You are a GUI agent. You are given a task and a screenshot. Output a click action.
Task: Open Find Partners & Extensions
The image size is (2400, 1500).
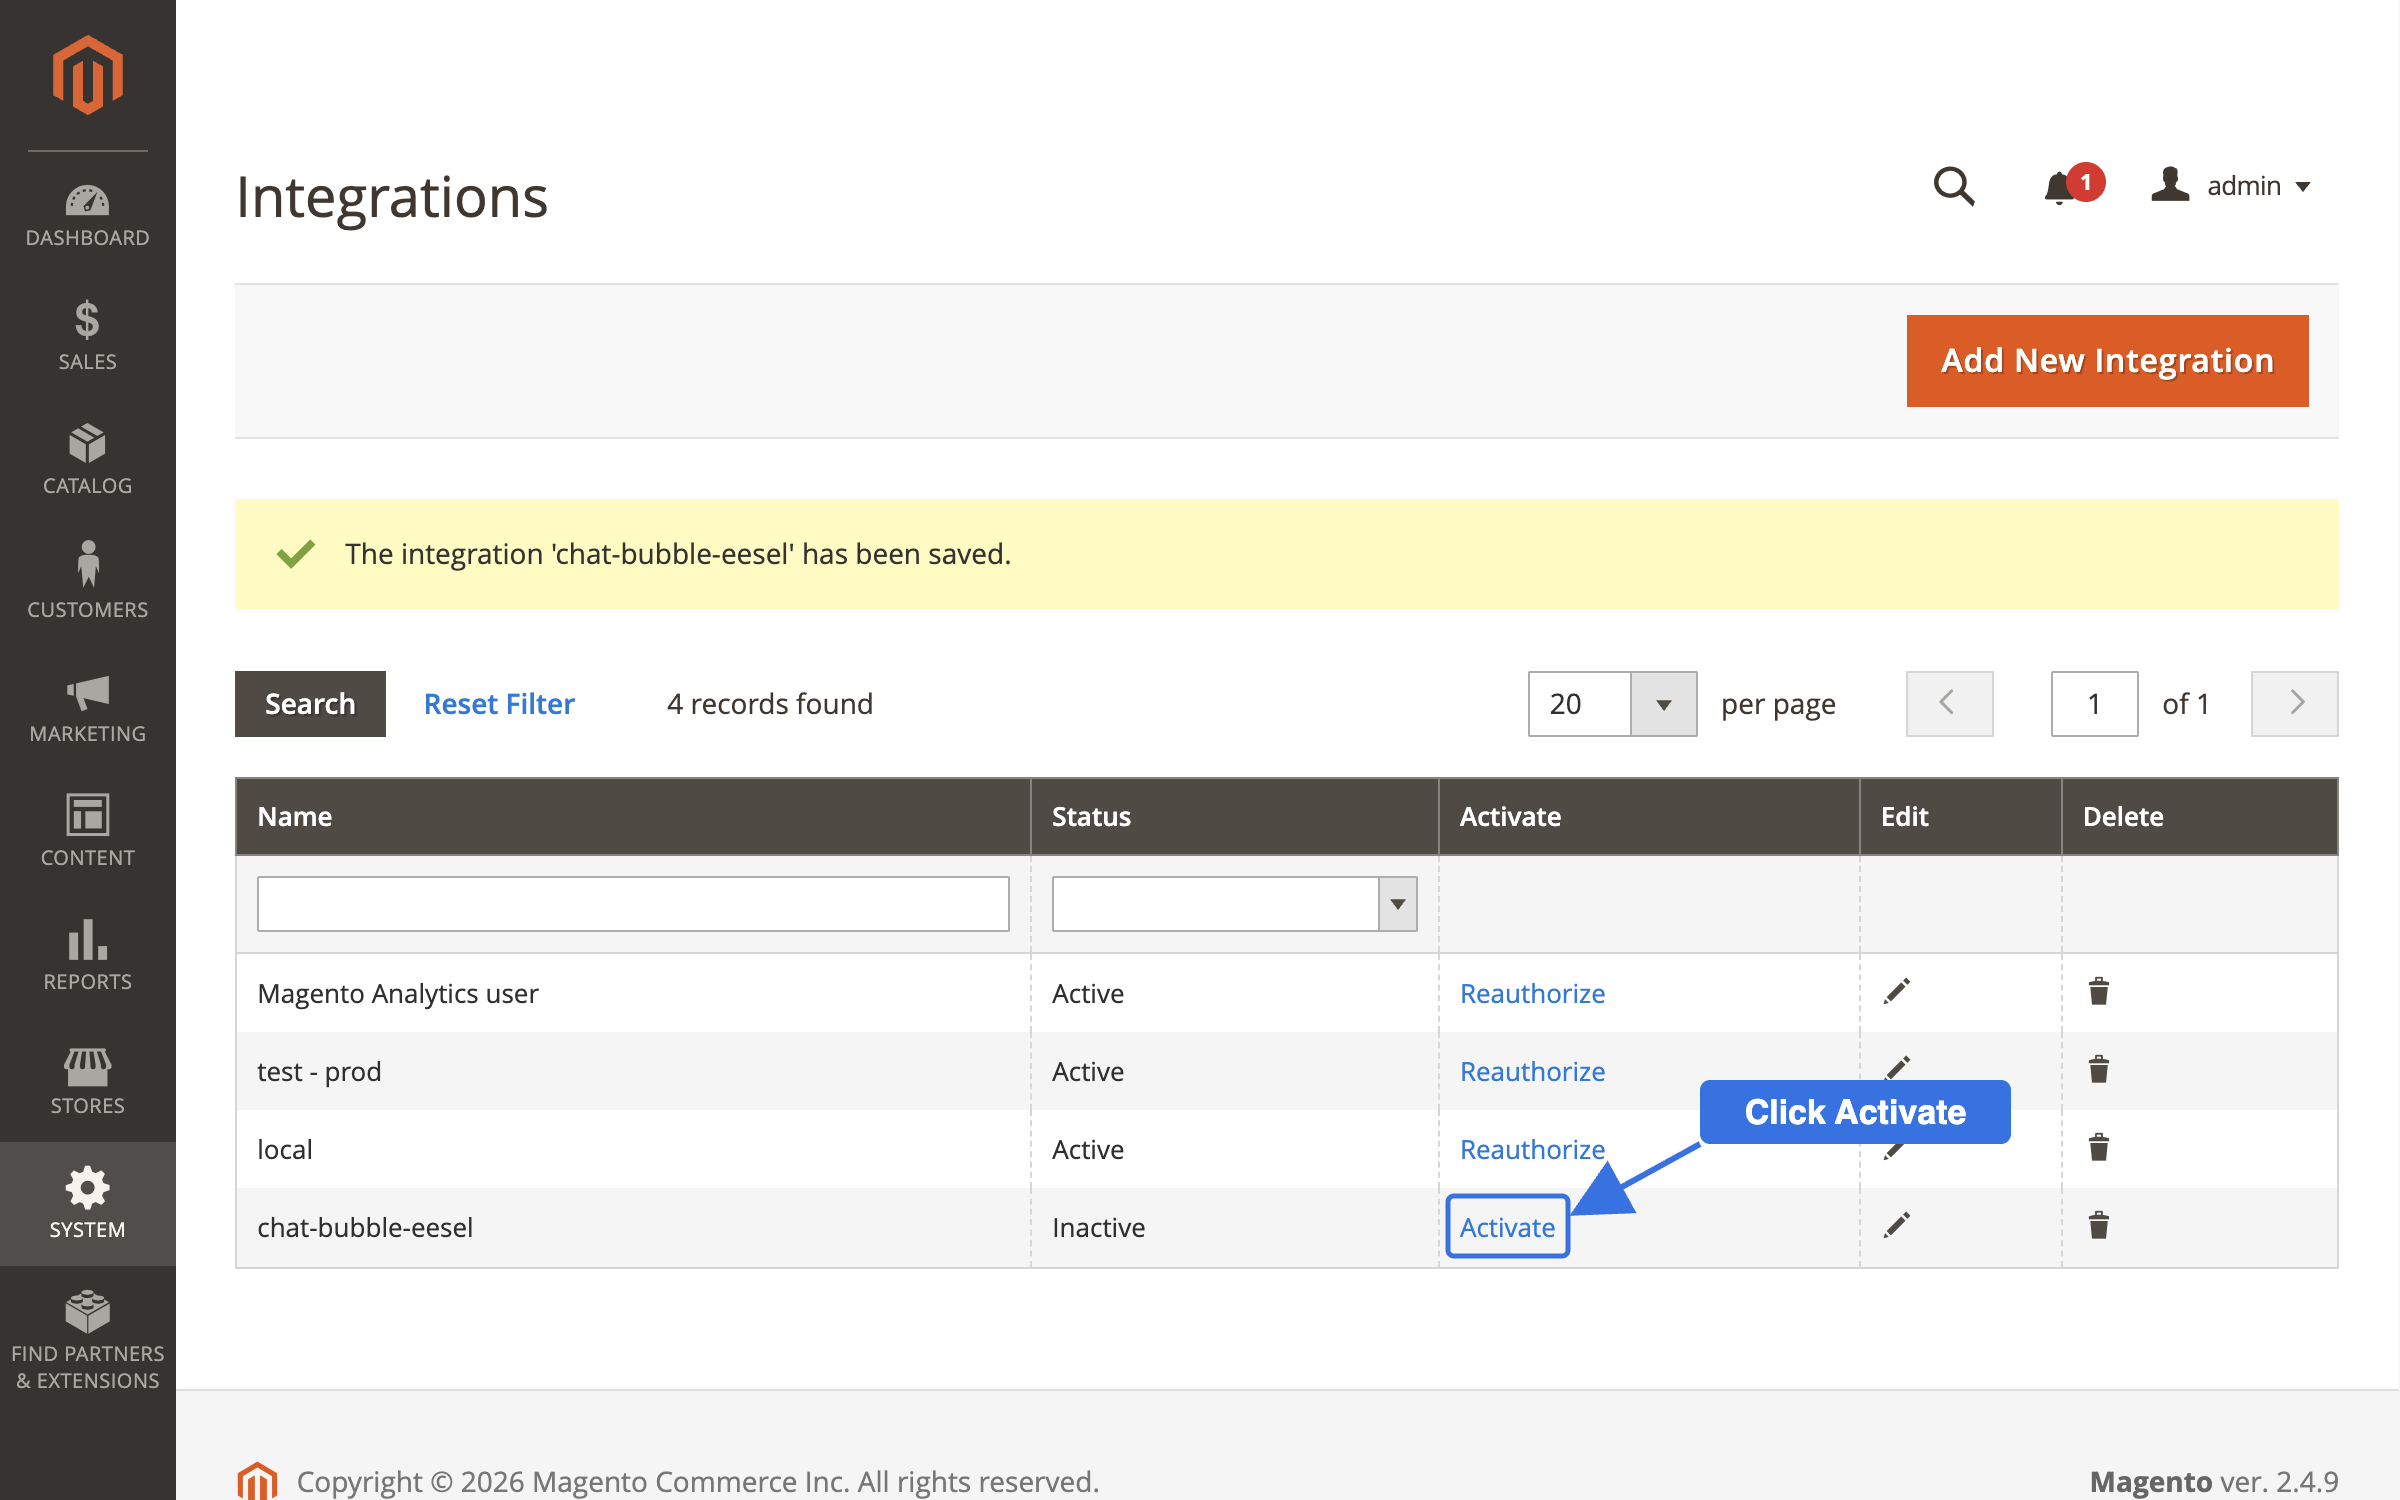coord(88,1342)
